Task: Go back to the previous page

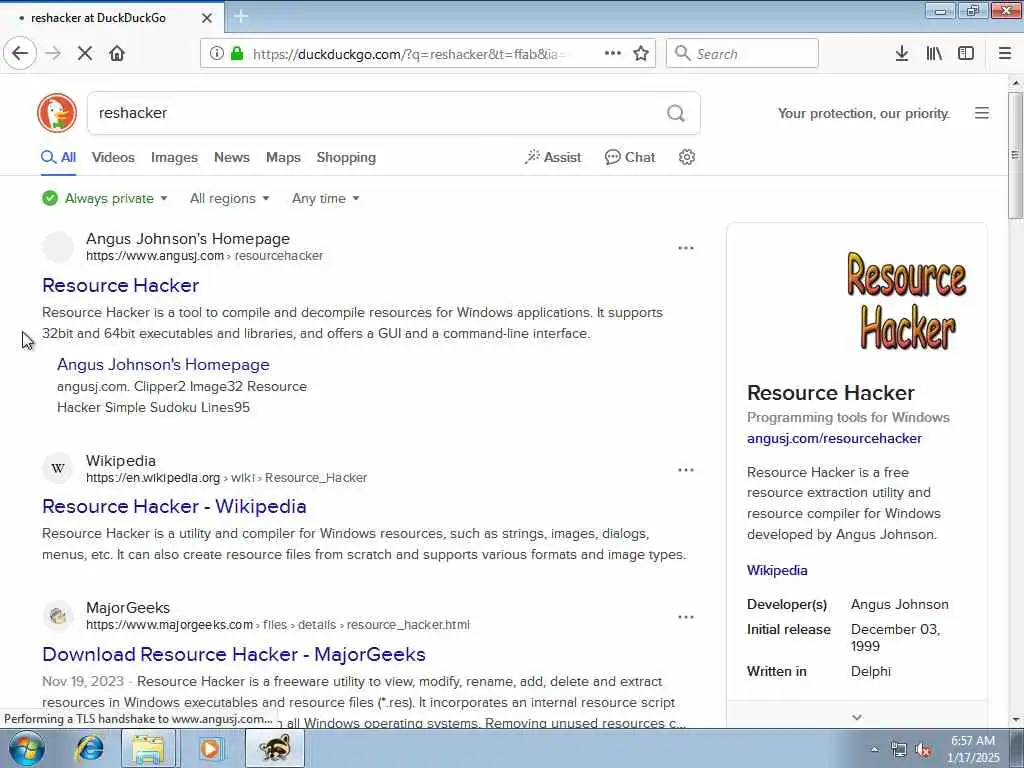Action: click(20, 54)
